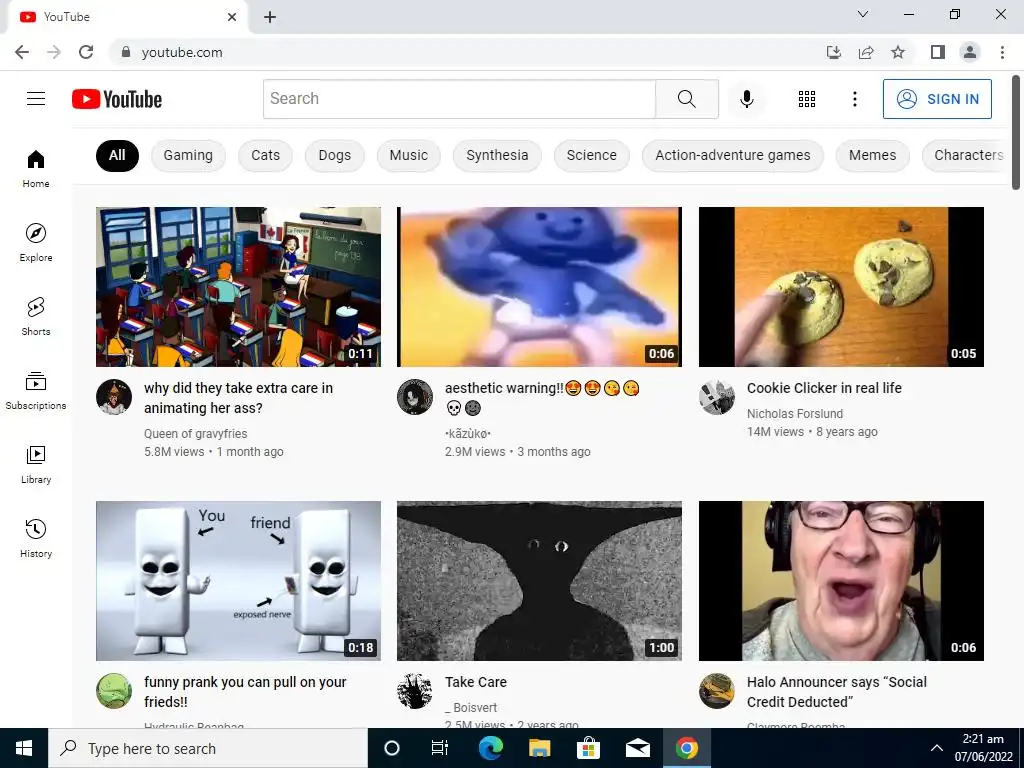Select the Memes filter chip
The width and height of the screenshot is (1024, 768).
coord(872,155)
